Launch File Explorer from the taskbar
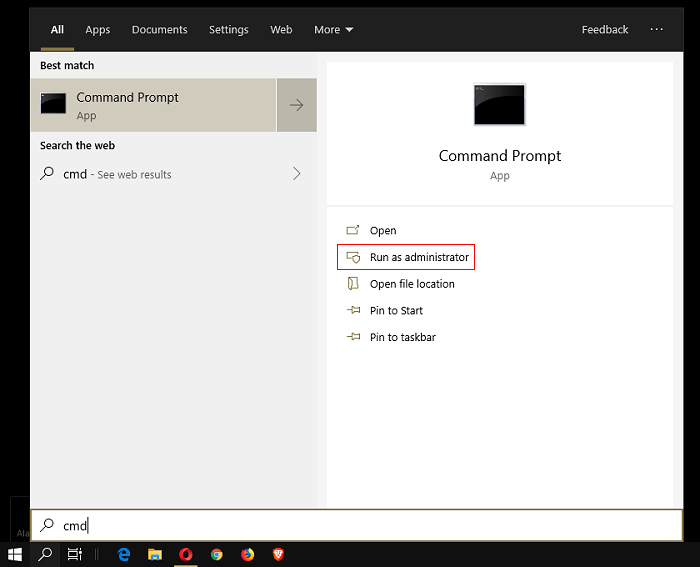Viewport: 700px width, 567px height. point(155,554)
